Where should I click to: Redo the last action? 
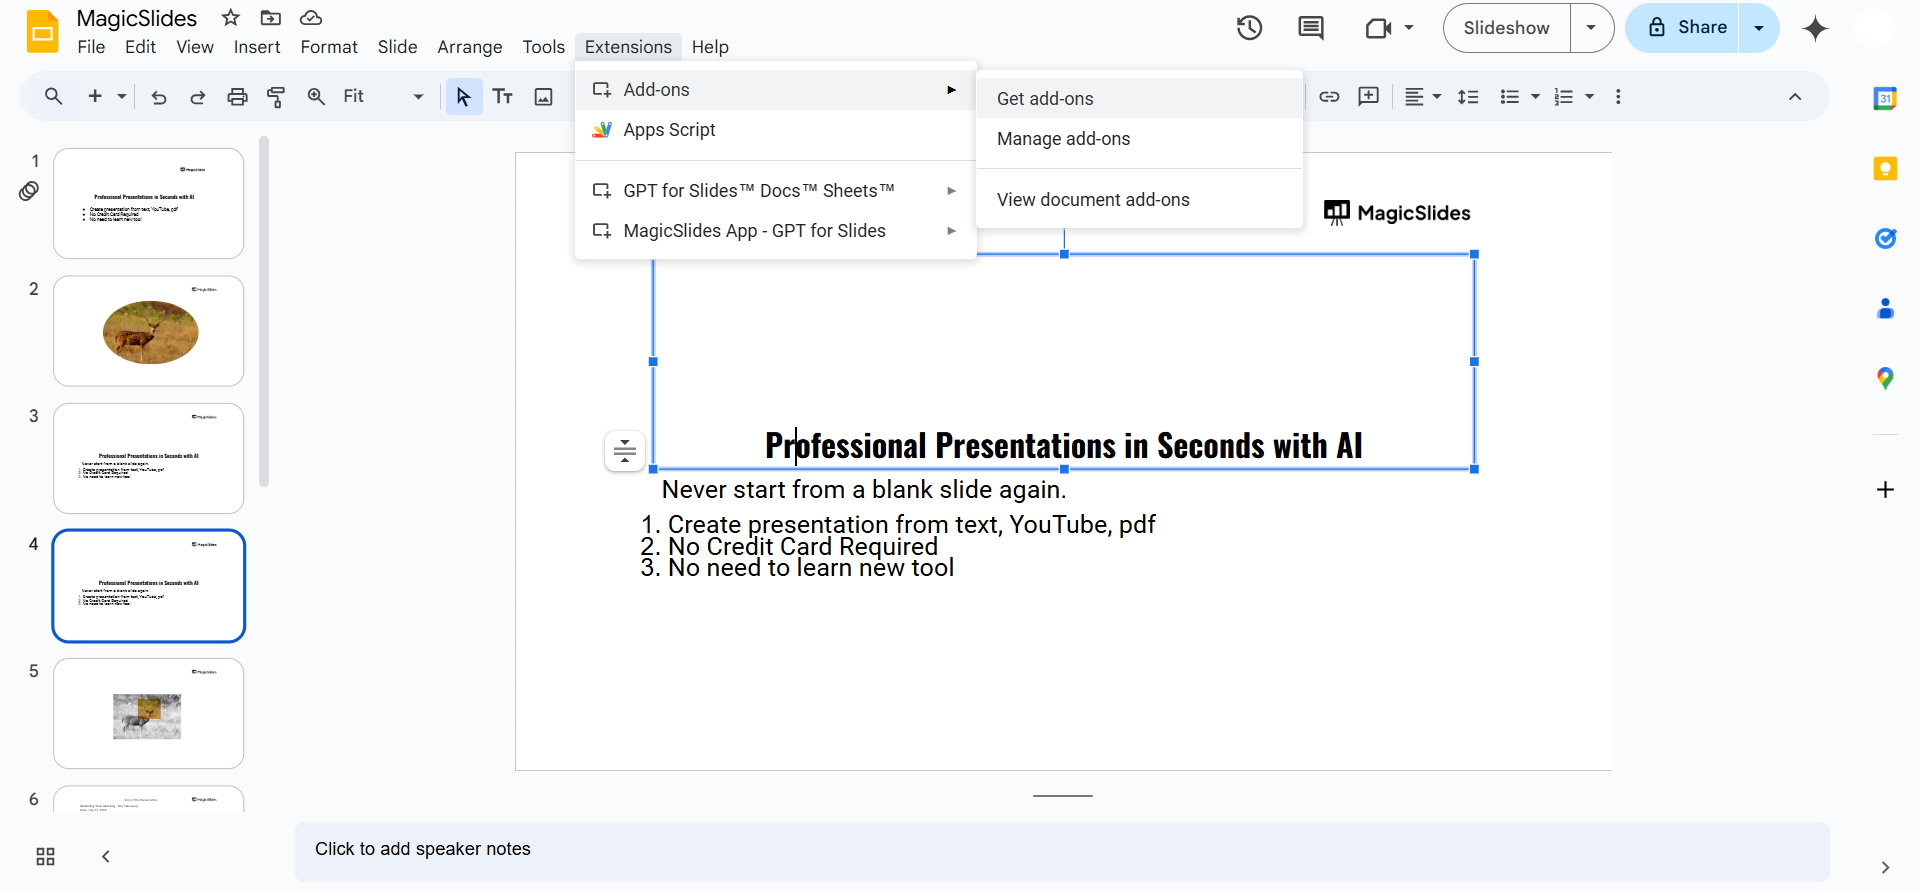click(198, 96)
